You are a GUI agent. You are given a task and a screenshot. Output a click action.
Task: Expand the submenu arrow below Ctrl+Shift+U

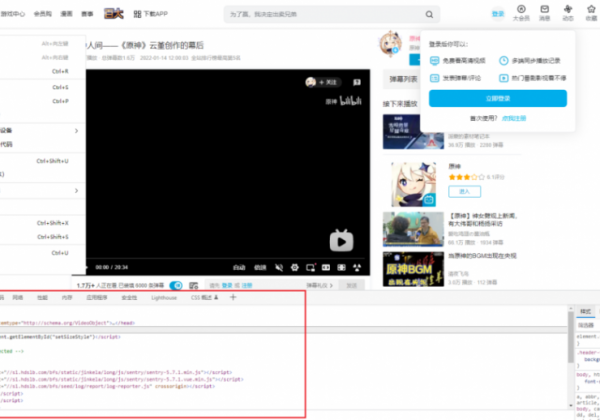click(x=76, y=190)
